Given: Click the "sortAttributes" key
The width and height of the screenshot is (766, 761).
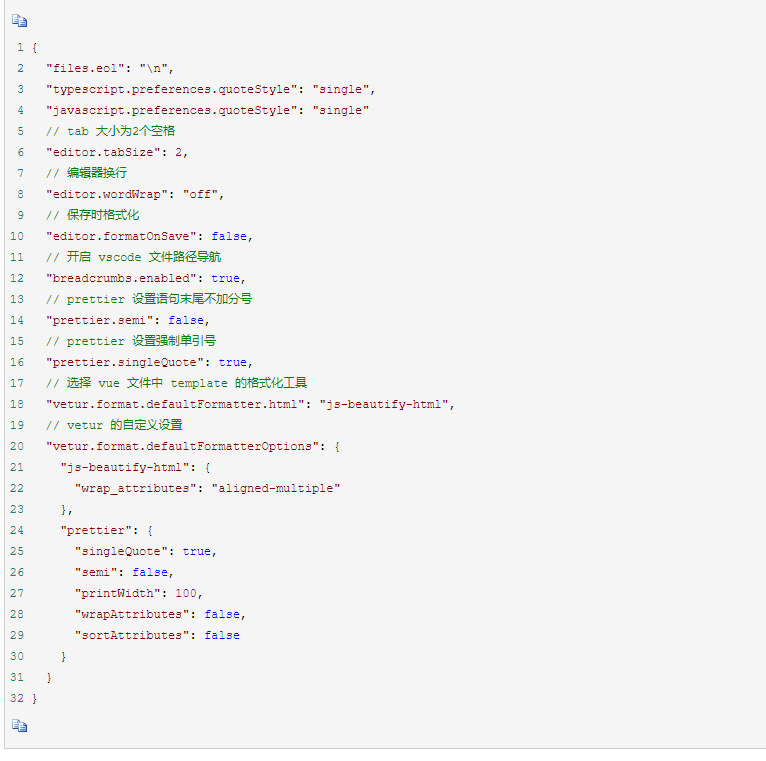Looking at the screenshot, I should click(132, 635).
